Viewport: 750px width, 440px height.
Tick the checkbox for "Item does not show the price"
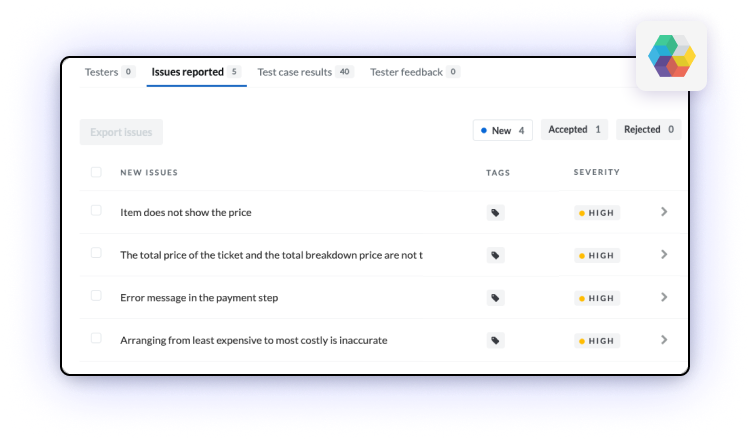pyautogui.click(x=96, y=211)
